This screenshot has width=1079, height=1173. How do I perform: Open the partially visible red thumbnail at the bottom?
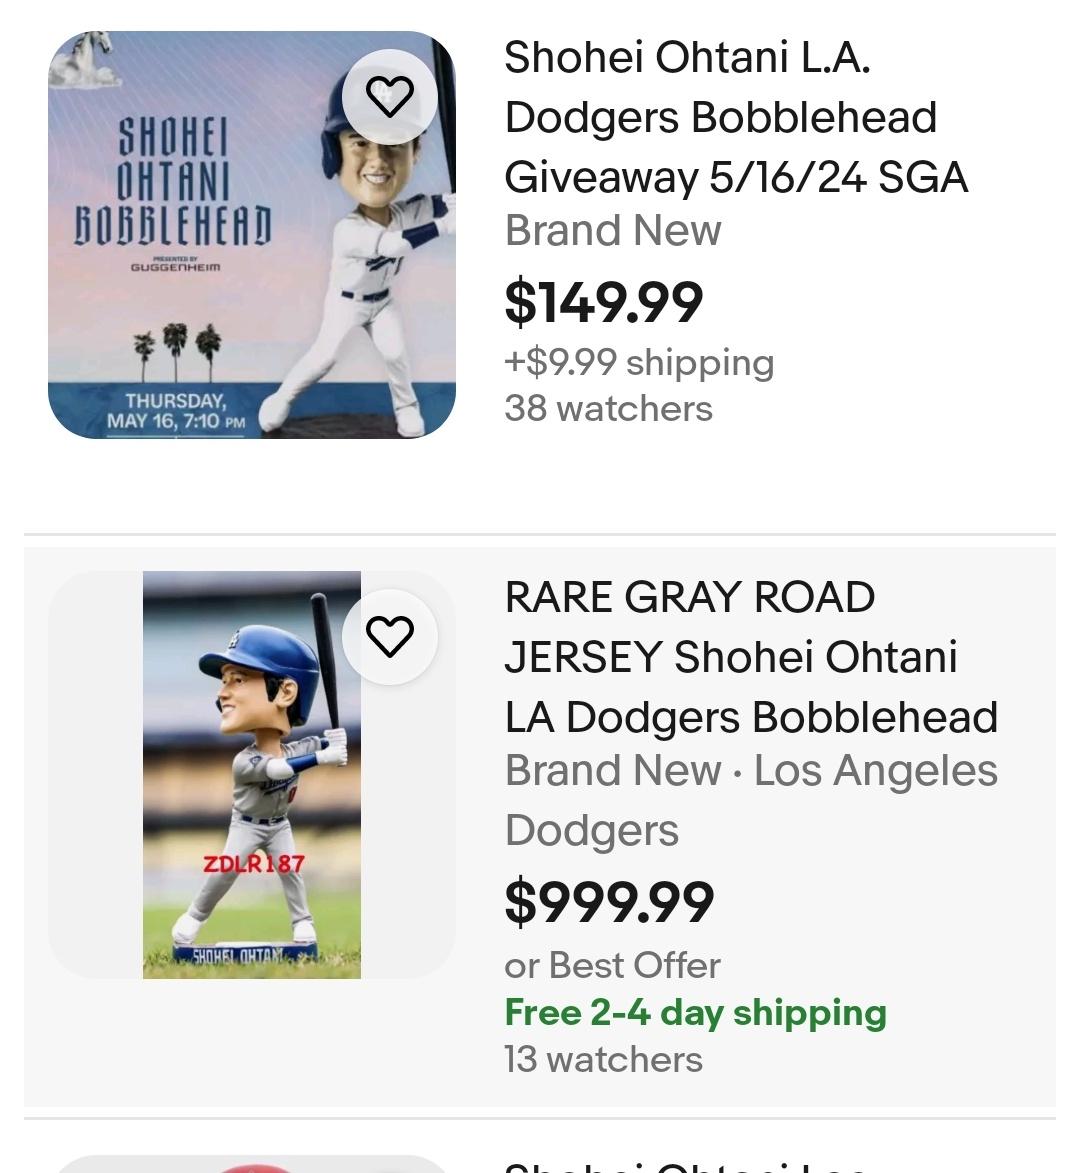250,1166
